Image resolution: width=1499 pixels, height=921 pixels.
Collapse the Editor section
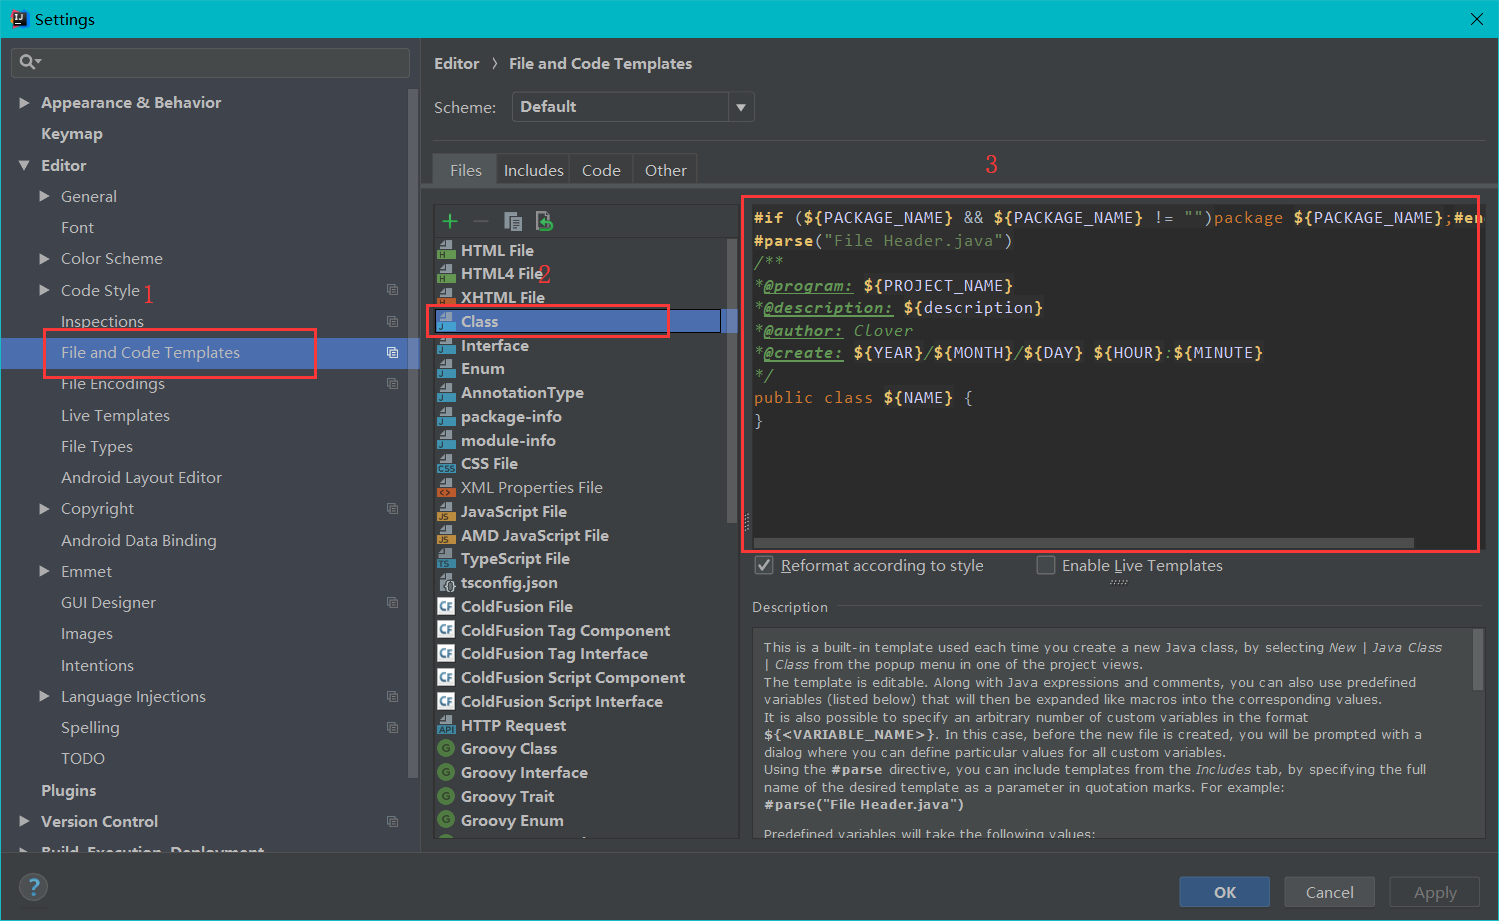24,165
